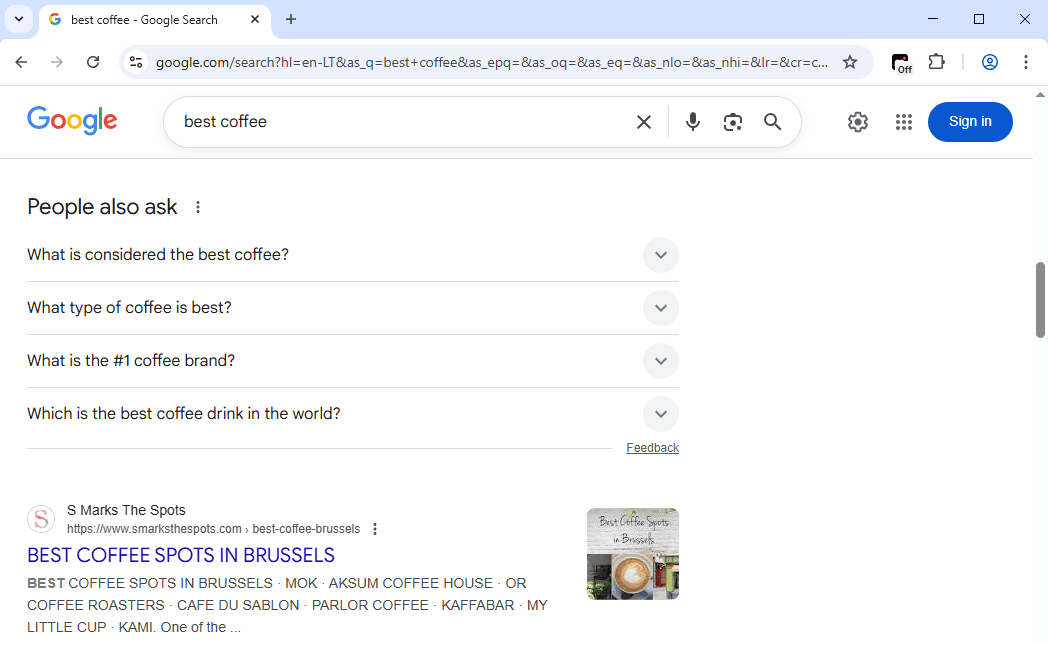Click the Brussels coffee spots thumbnail
The height and width of the screenshot is (645, 1048).
tap(633, 554)
